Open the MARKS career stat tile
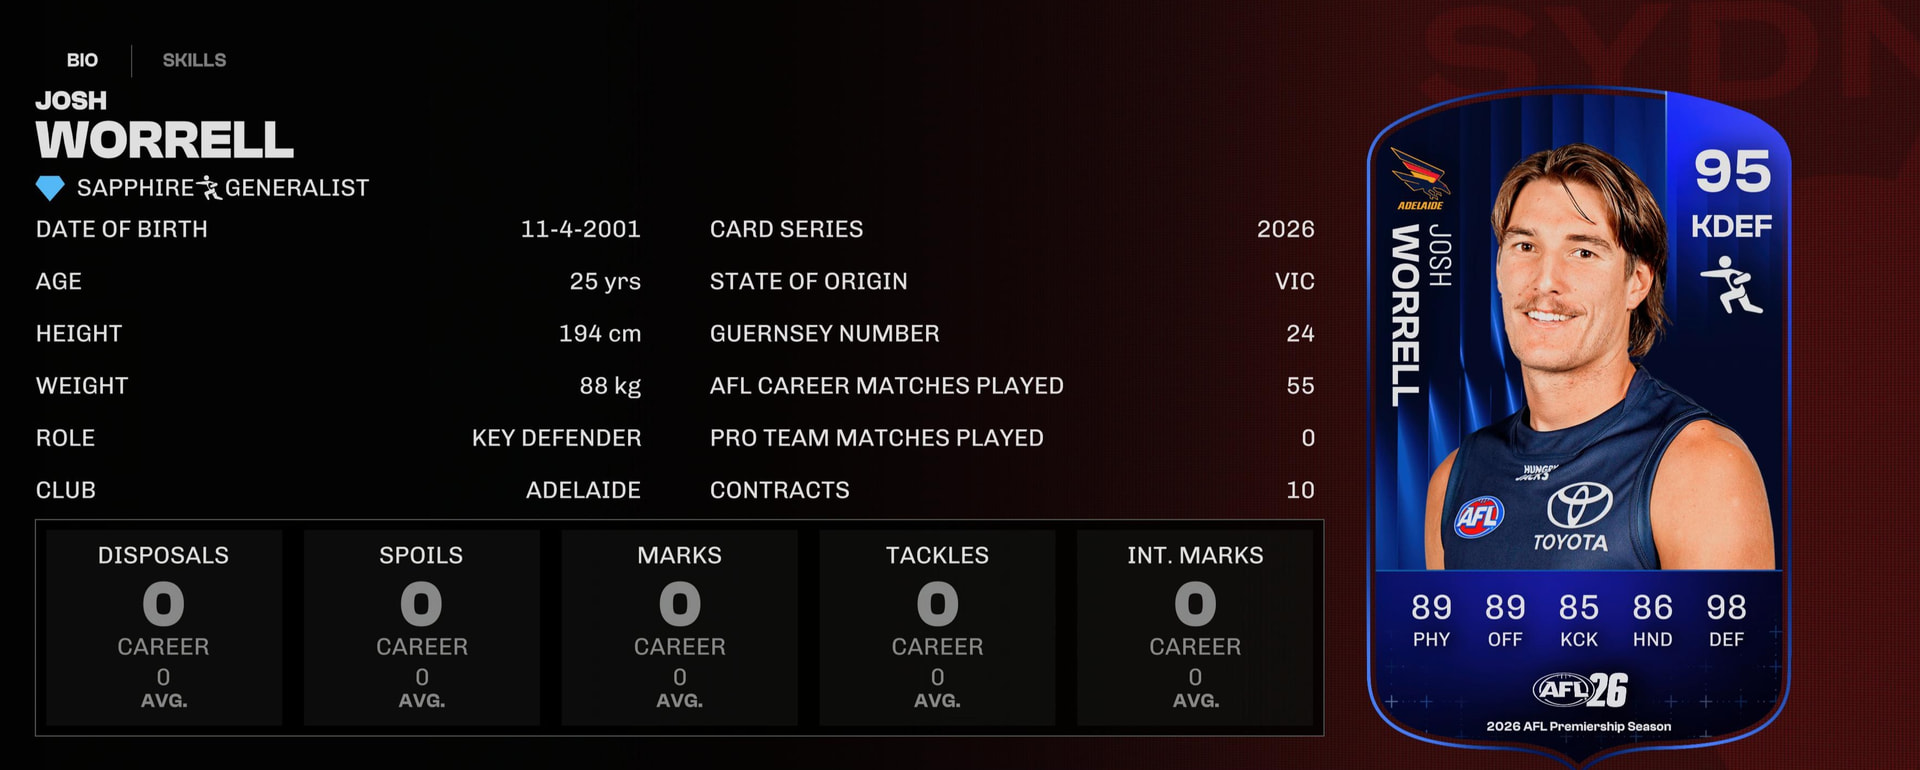Image resolution: width=1920 pixels, height=770 pixels. coord(680,627)
